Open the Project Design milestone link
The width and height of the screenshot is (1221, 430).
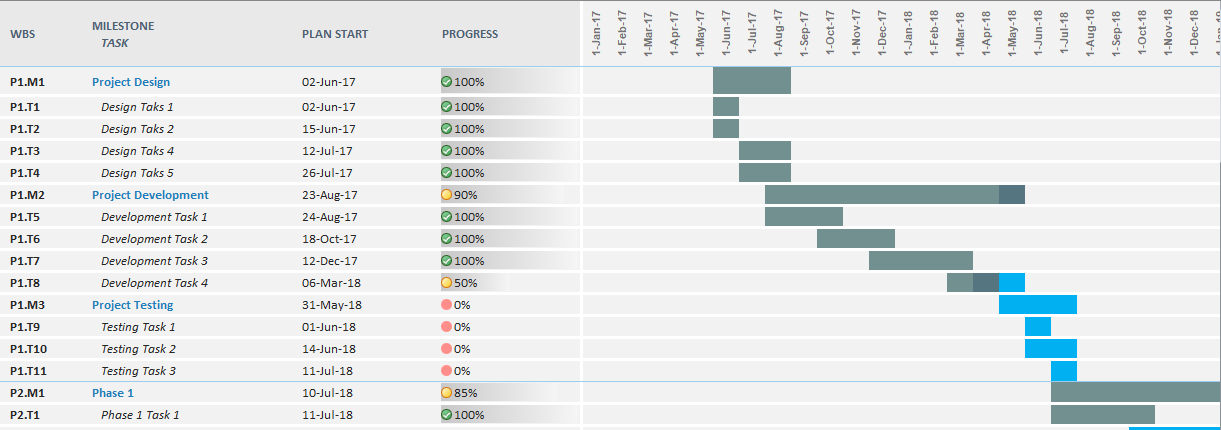(x=131, y=82)
